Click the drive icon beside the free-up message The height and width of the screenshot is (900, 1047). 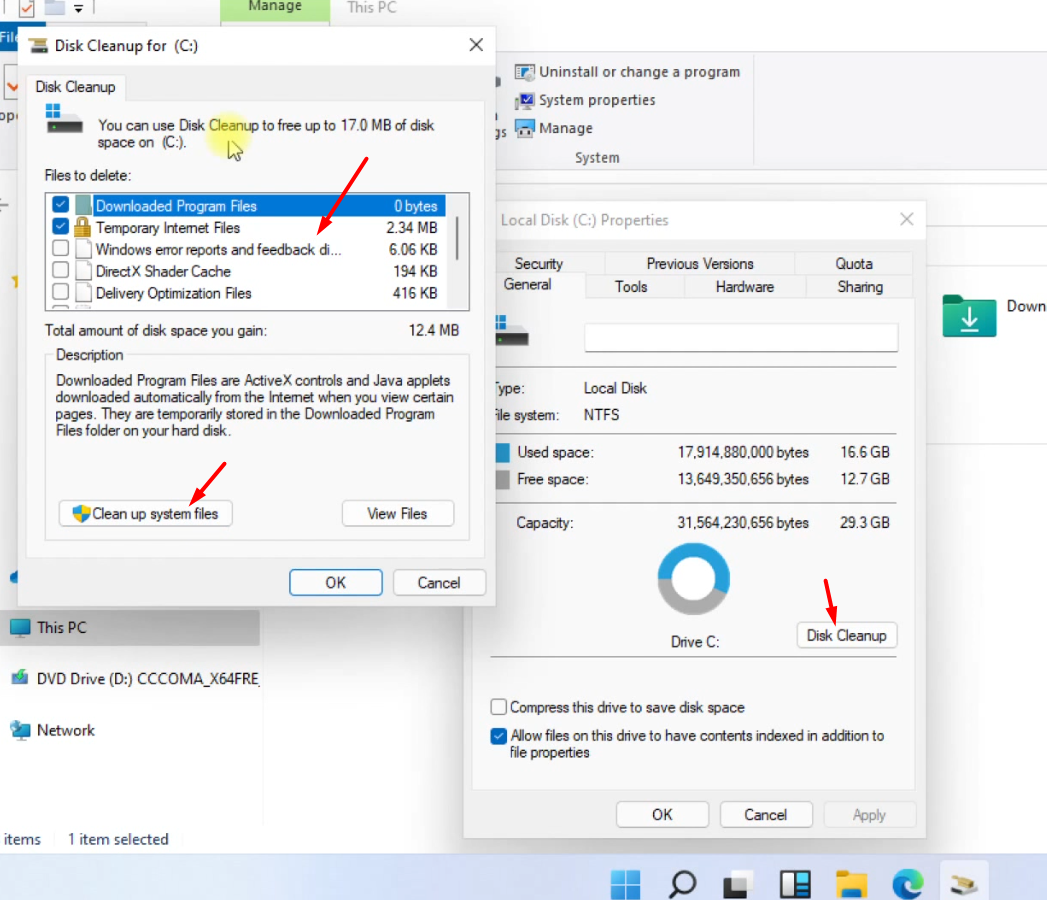tap(64, 119)
